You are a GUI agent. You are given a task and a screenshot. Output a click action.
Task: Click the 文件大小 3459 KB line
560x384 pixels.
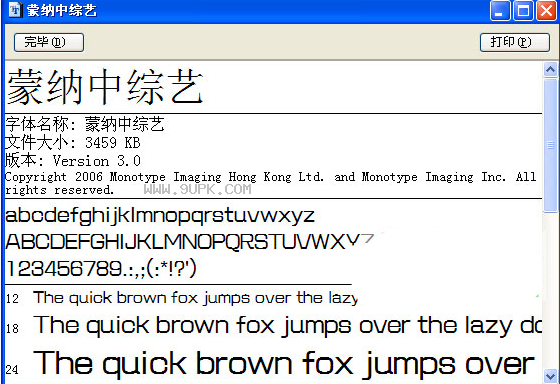(x=73, y=143)
